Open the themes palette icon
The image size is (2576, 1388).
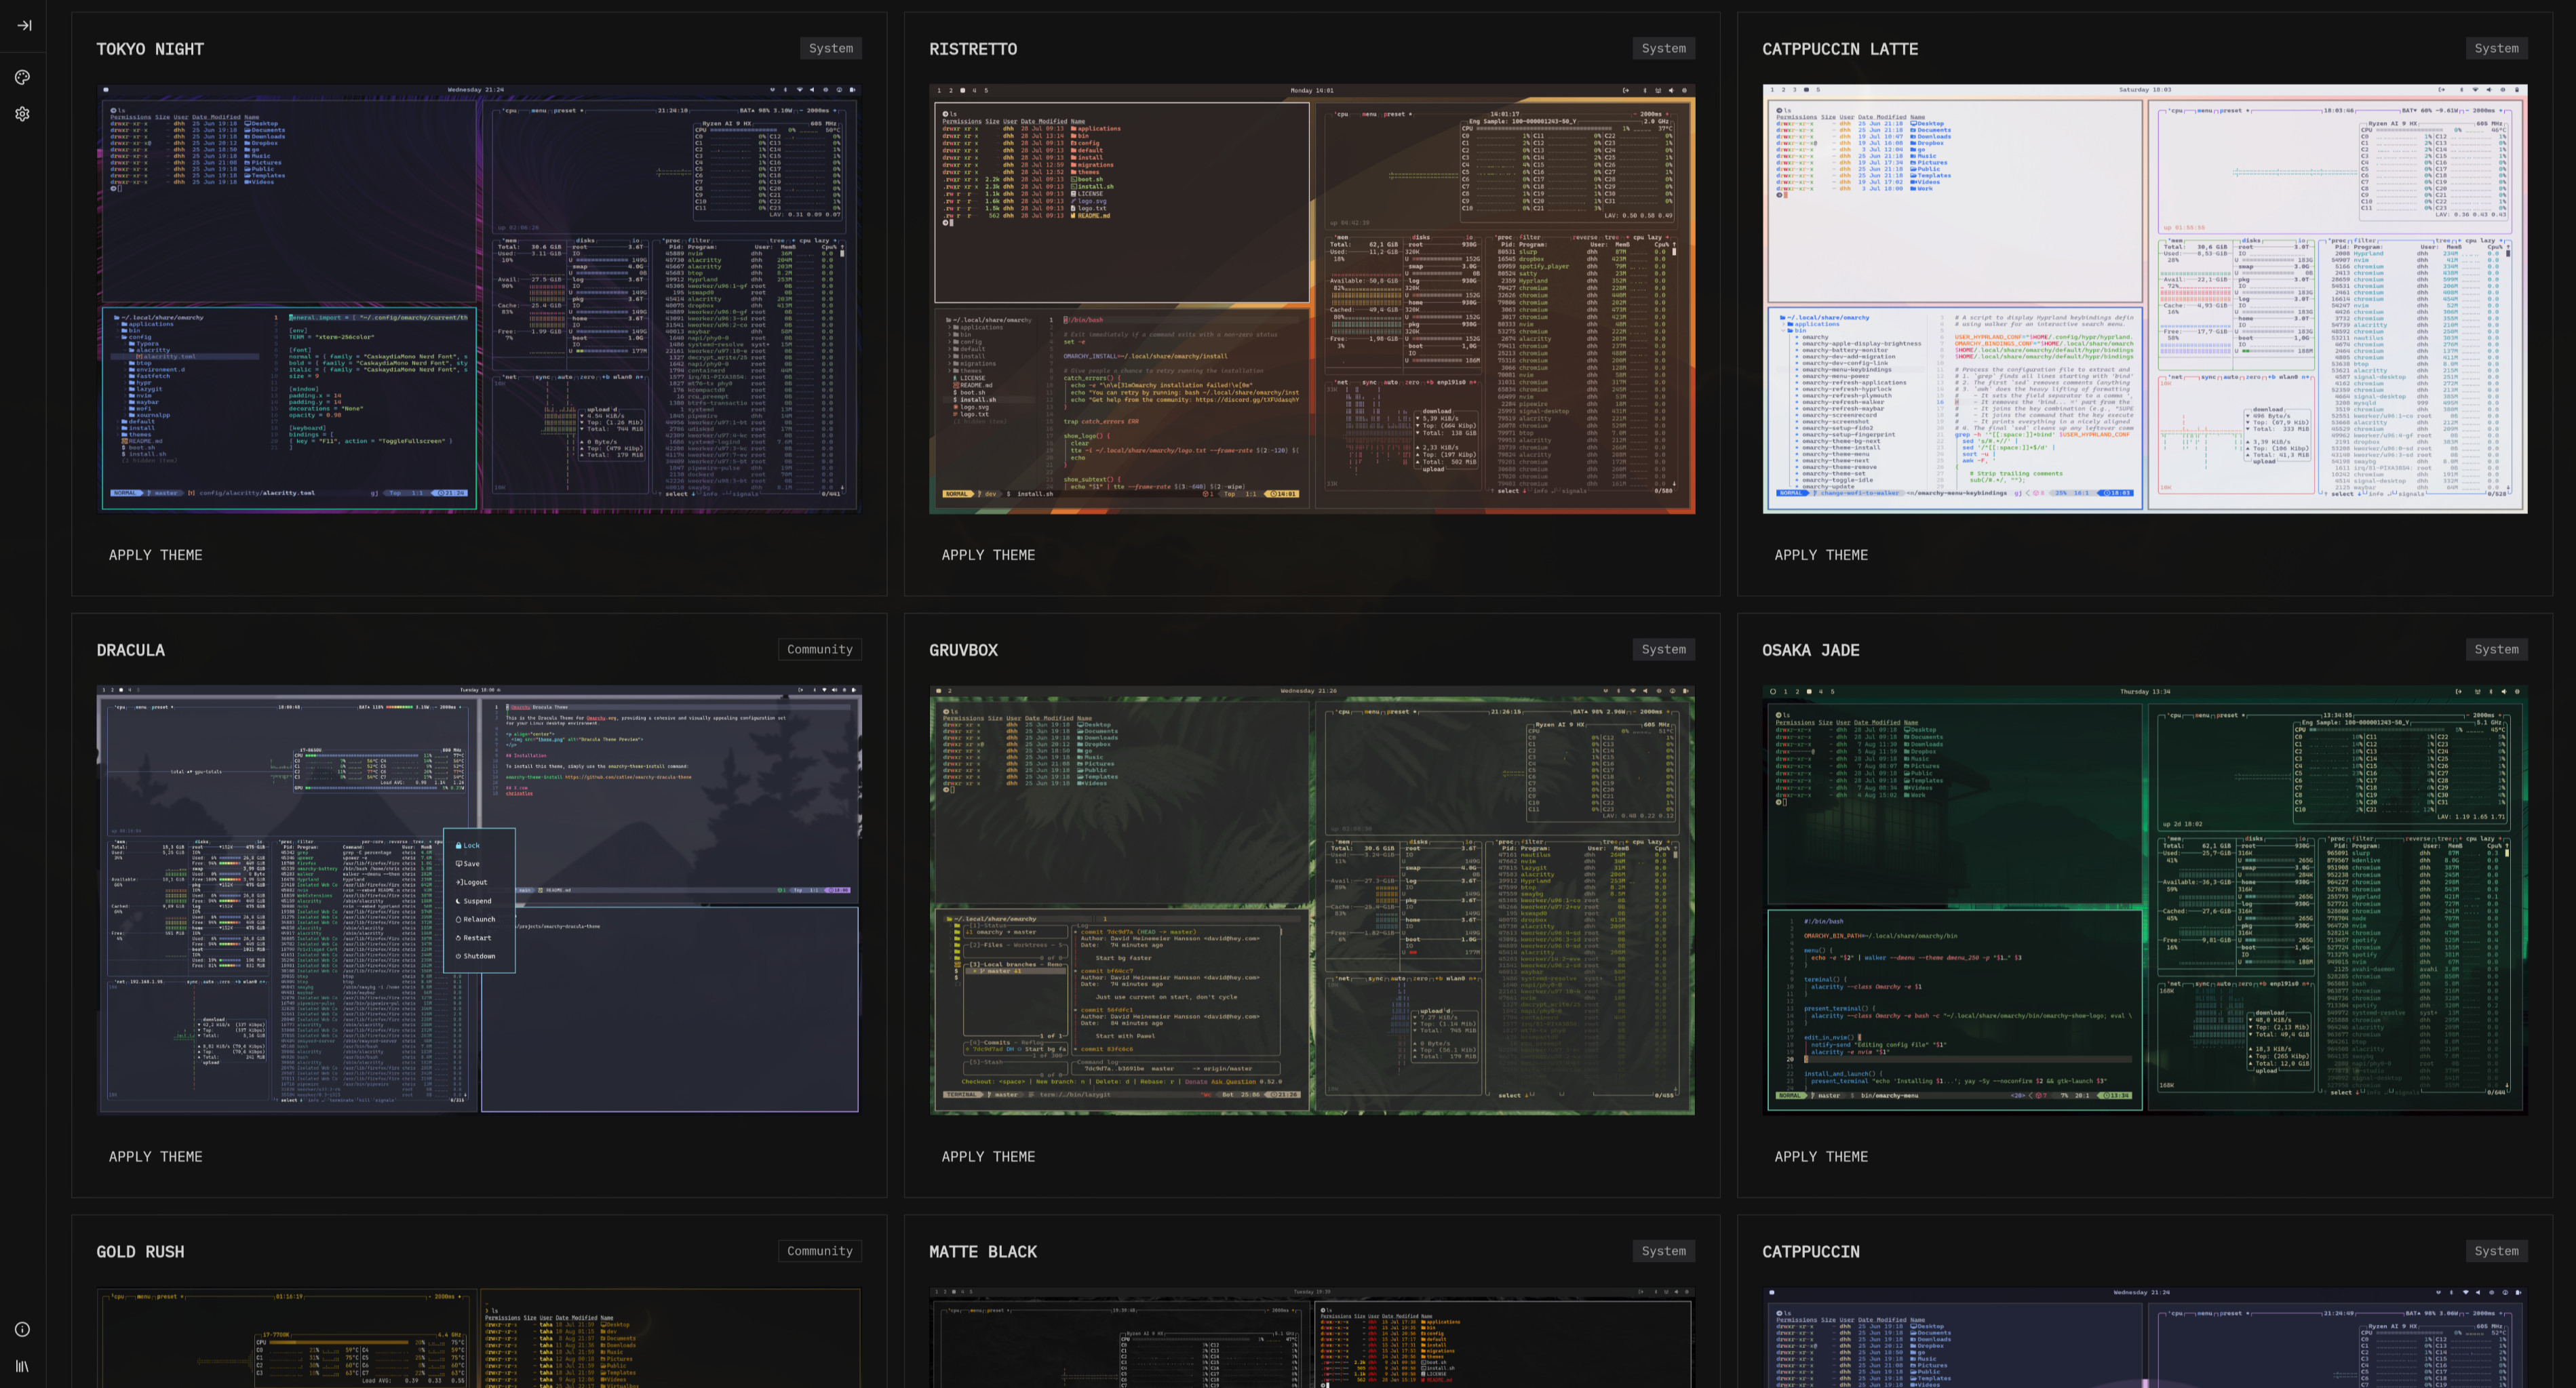coord(22,77)
